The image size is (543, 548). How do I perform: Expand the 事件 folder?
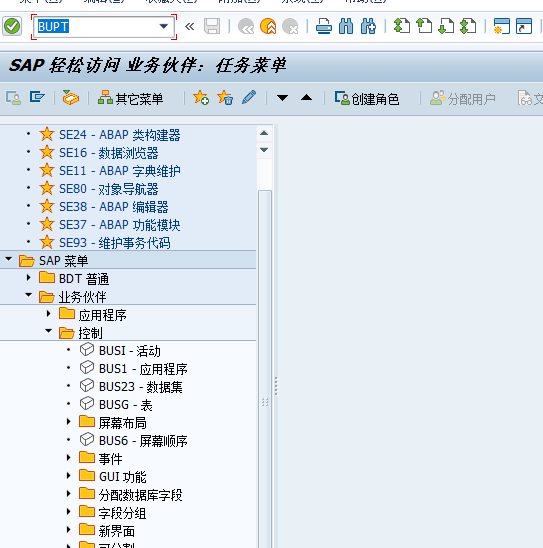coord(68,458)
